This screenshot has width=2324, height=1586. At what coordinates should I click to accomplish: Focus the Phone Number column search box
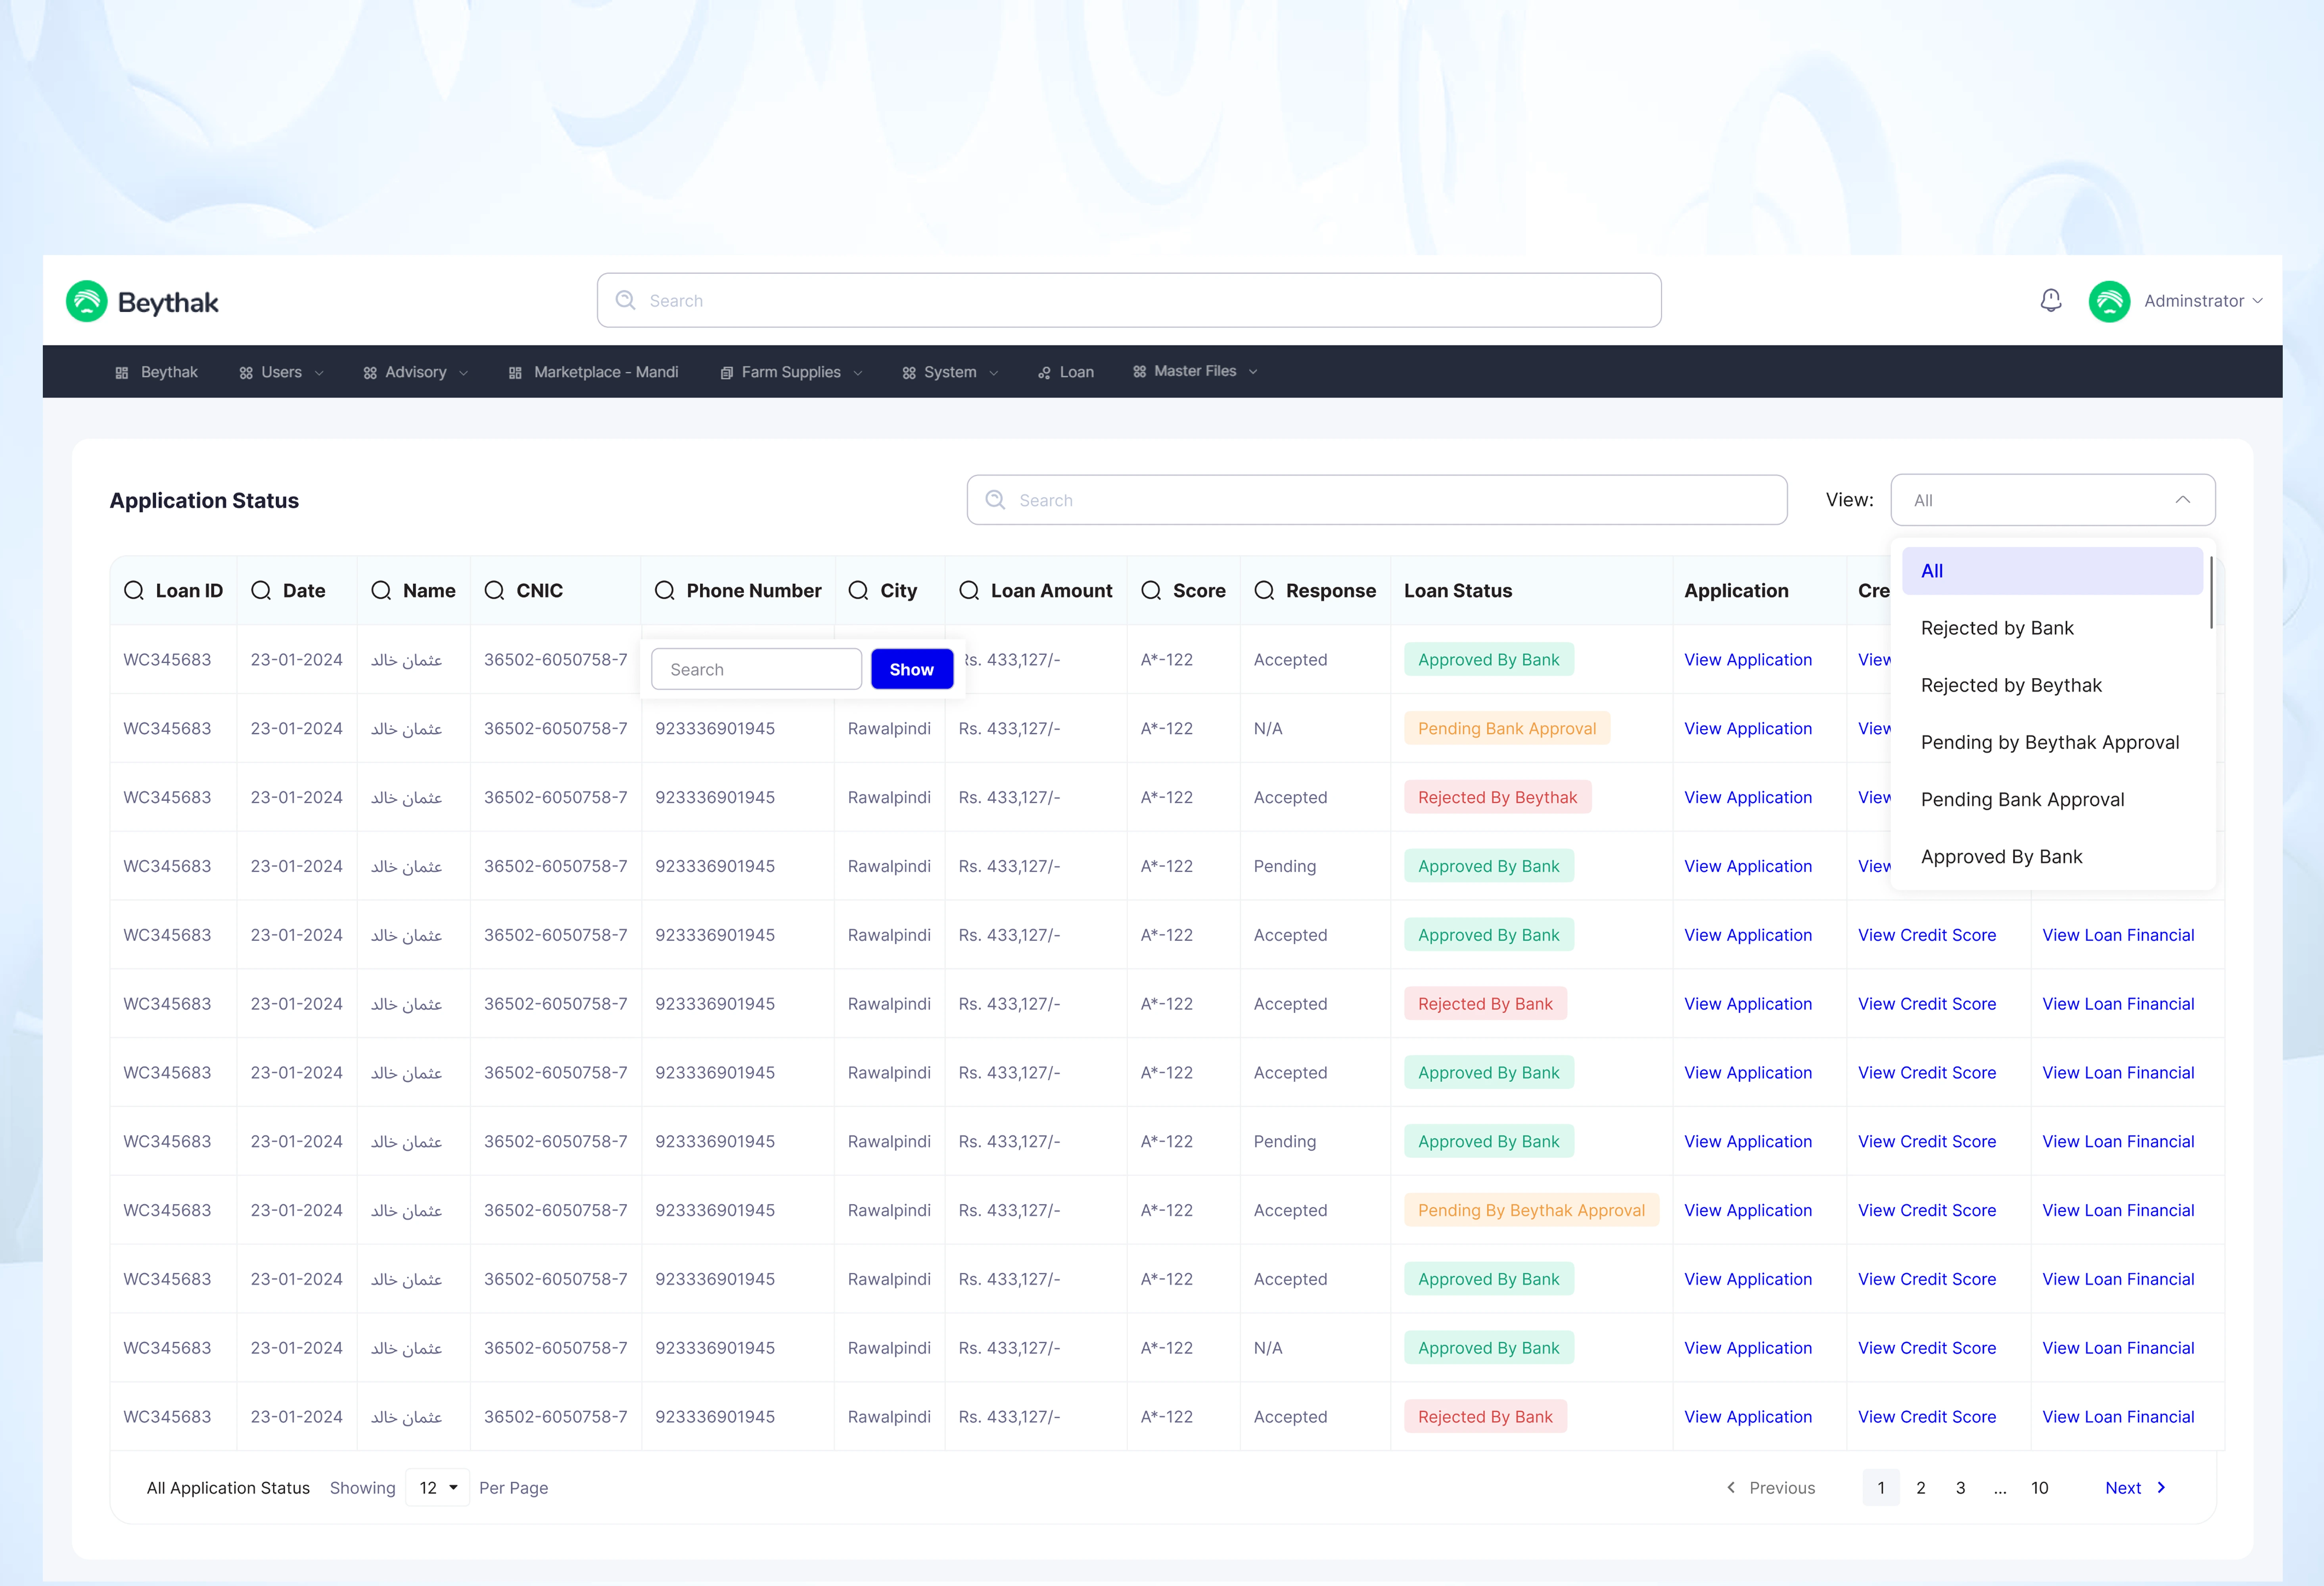(x=756, y=669)
